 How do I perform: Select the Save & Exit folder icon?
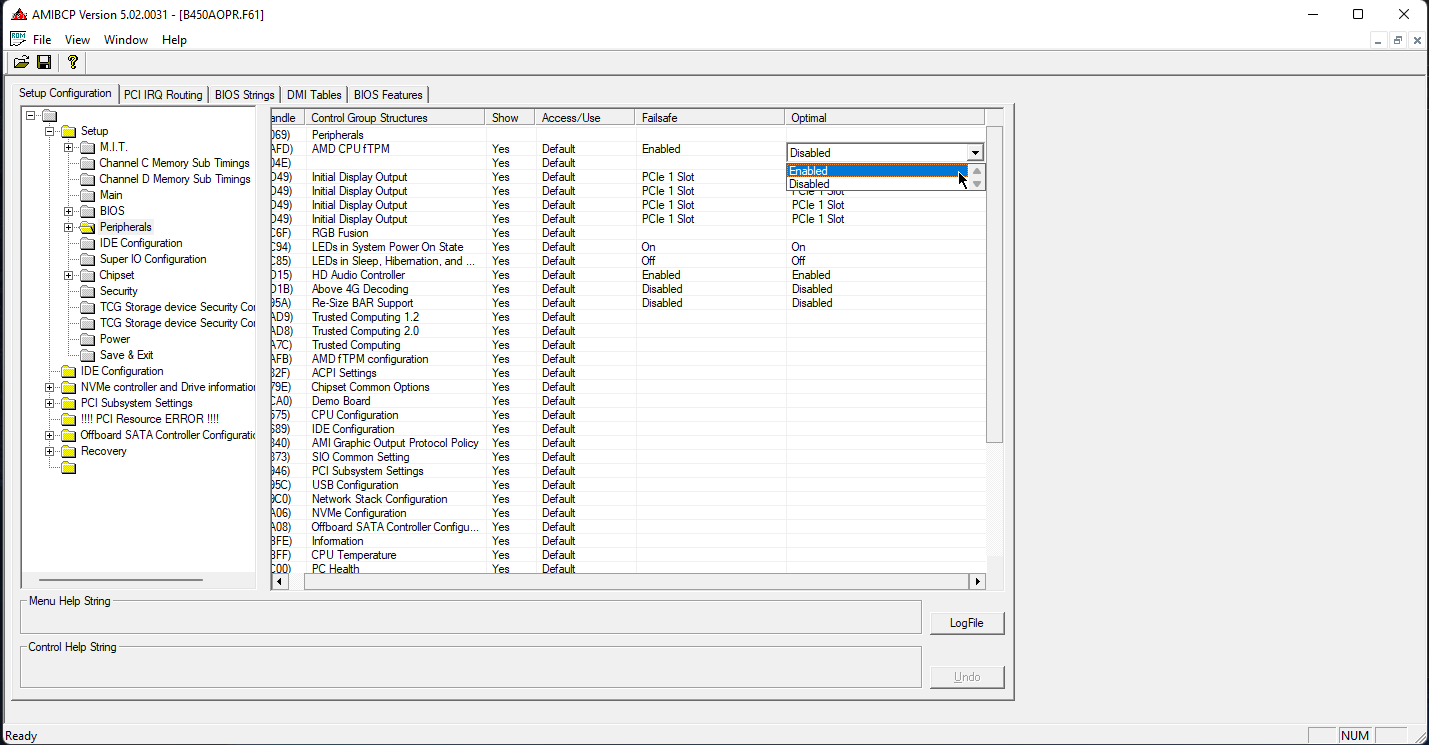click(88, 355)
